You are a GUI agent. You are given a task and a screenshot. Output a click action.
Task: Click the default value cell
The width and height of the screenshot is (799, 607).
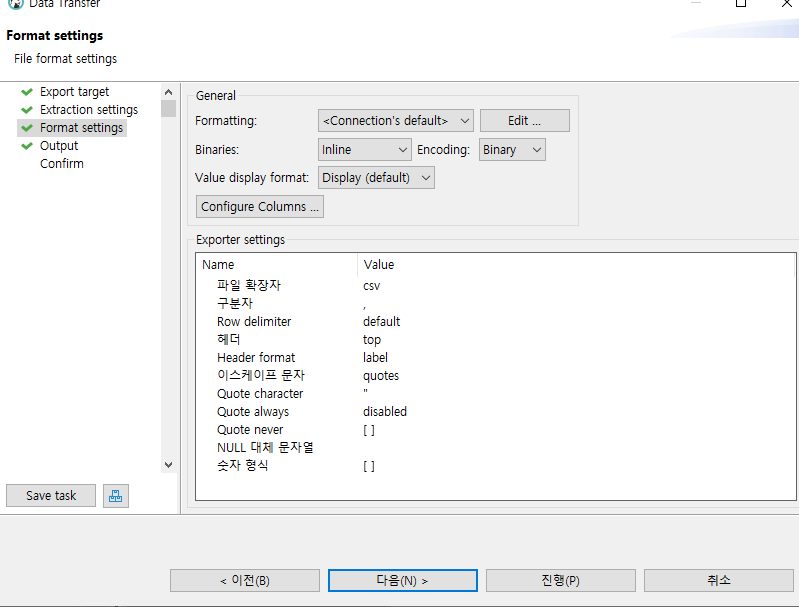(382, 322)
